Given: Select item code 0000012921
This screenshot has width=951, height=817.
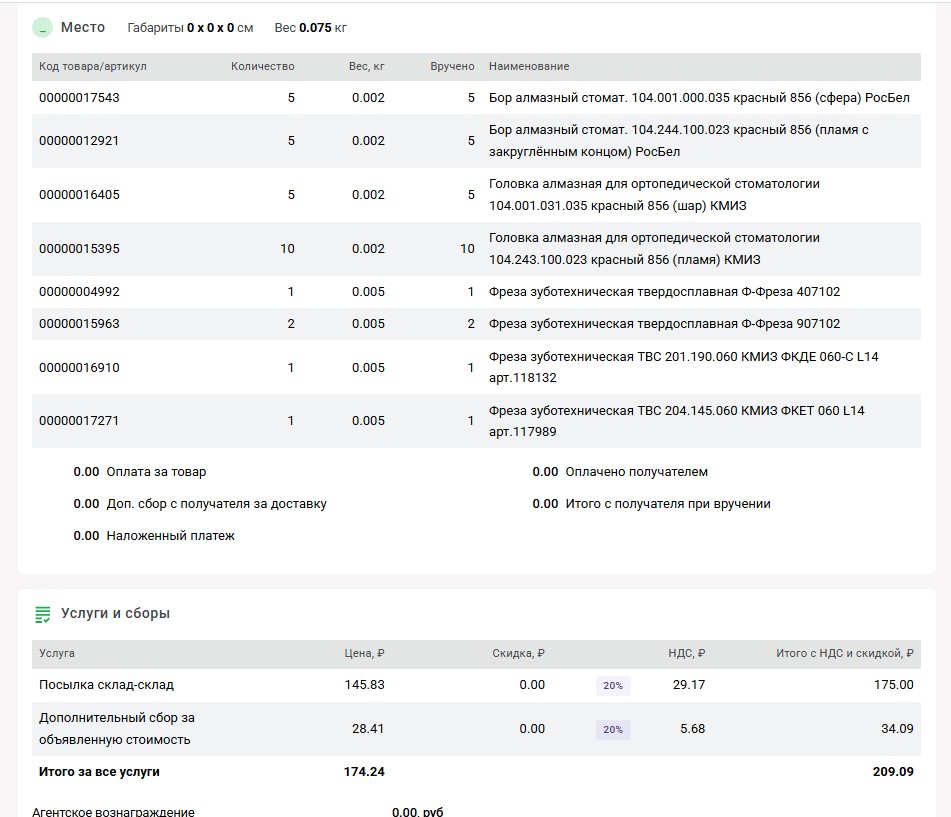Looking at the screenshot, I should tap(79, 141).
